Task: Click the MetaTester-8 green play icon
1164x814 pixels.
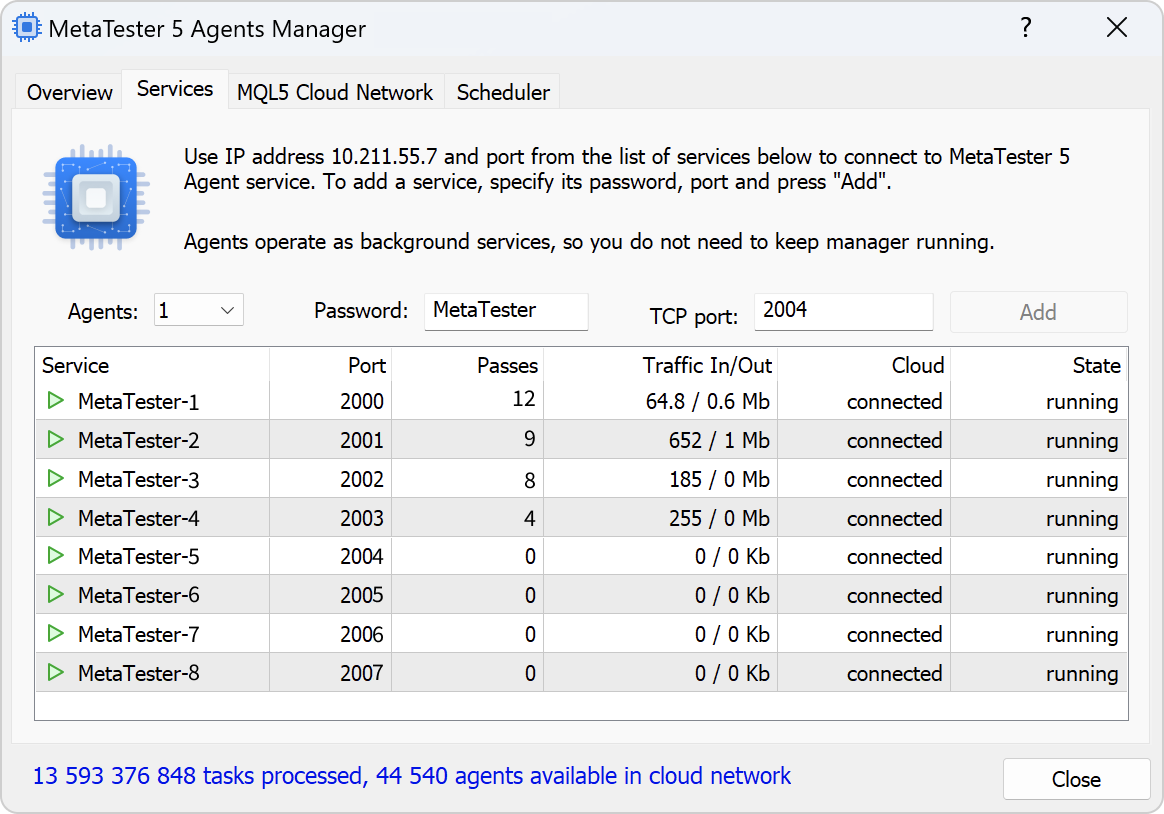Action: [56, 672]
